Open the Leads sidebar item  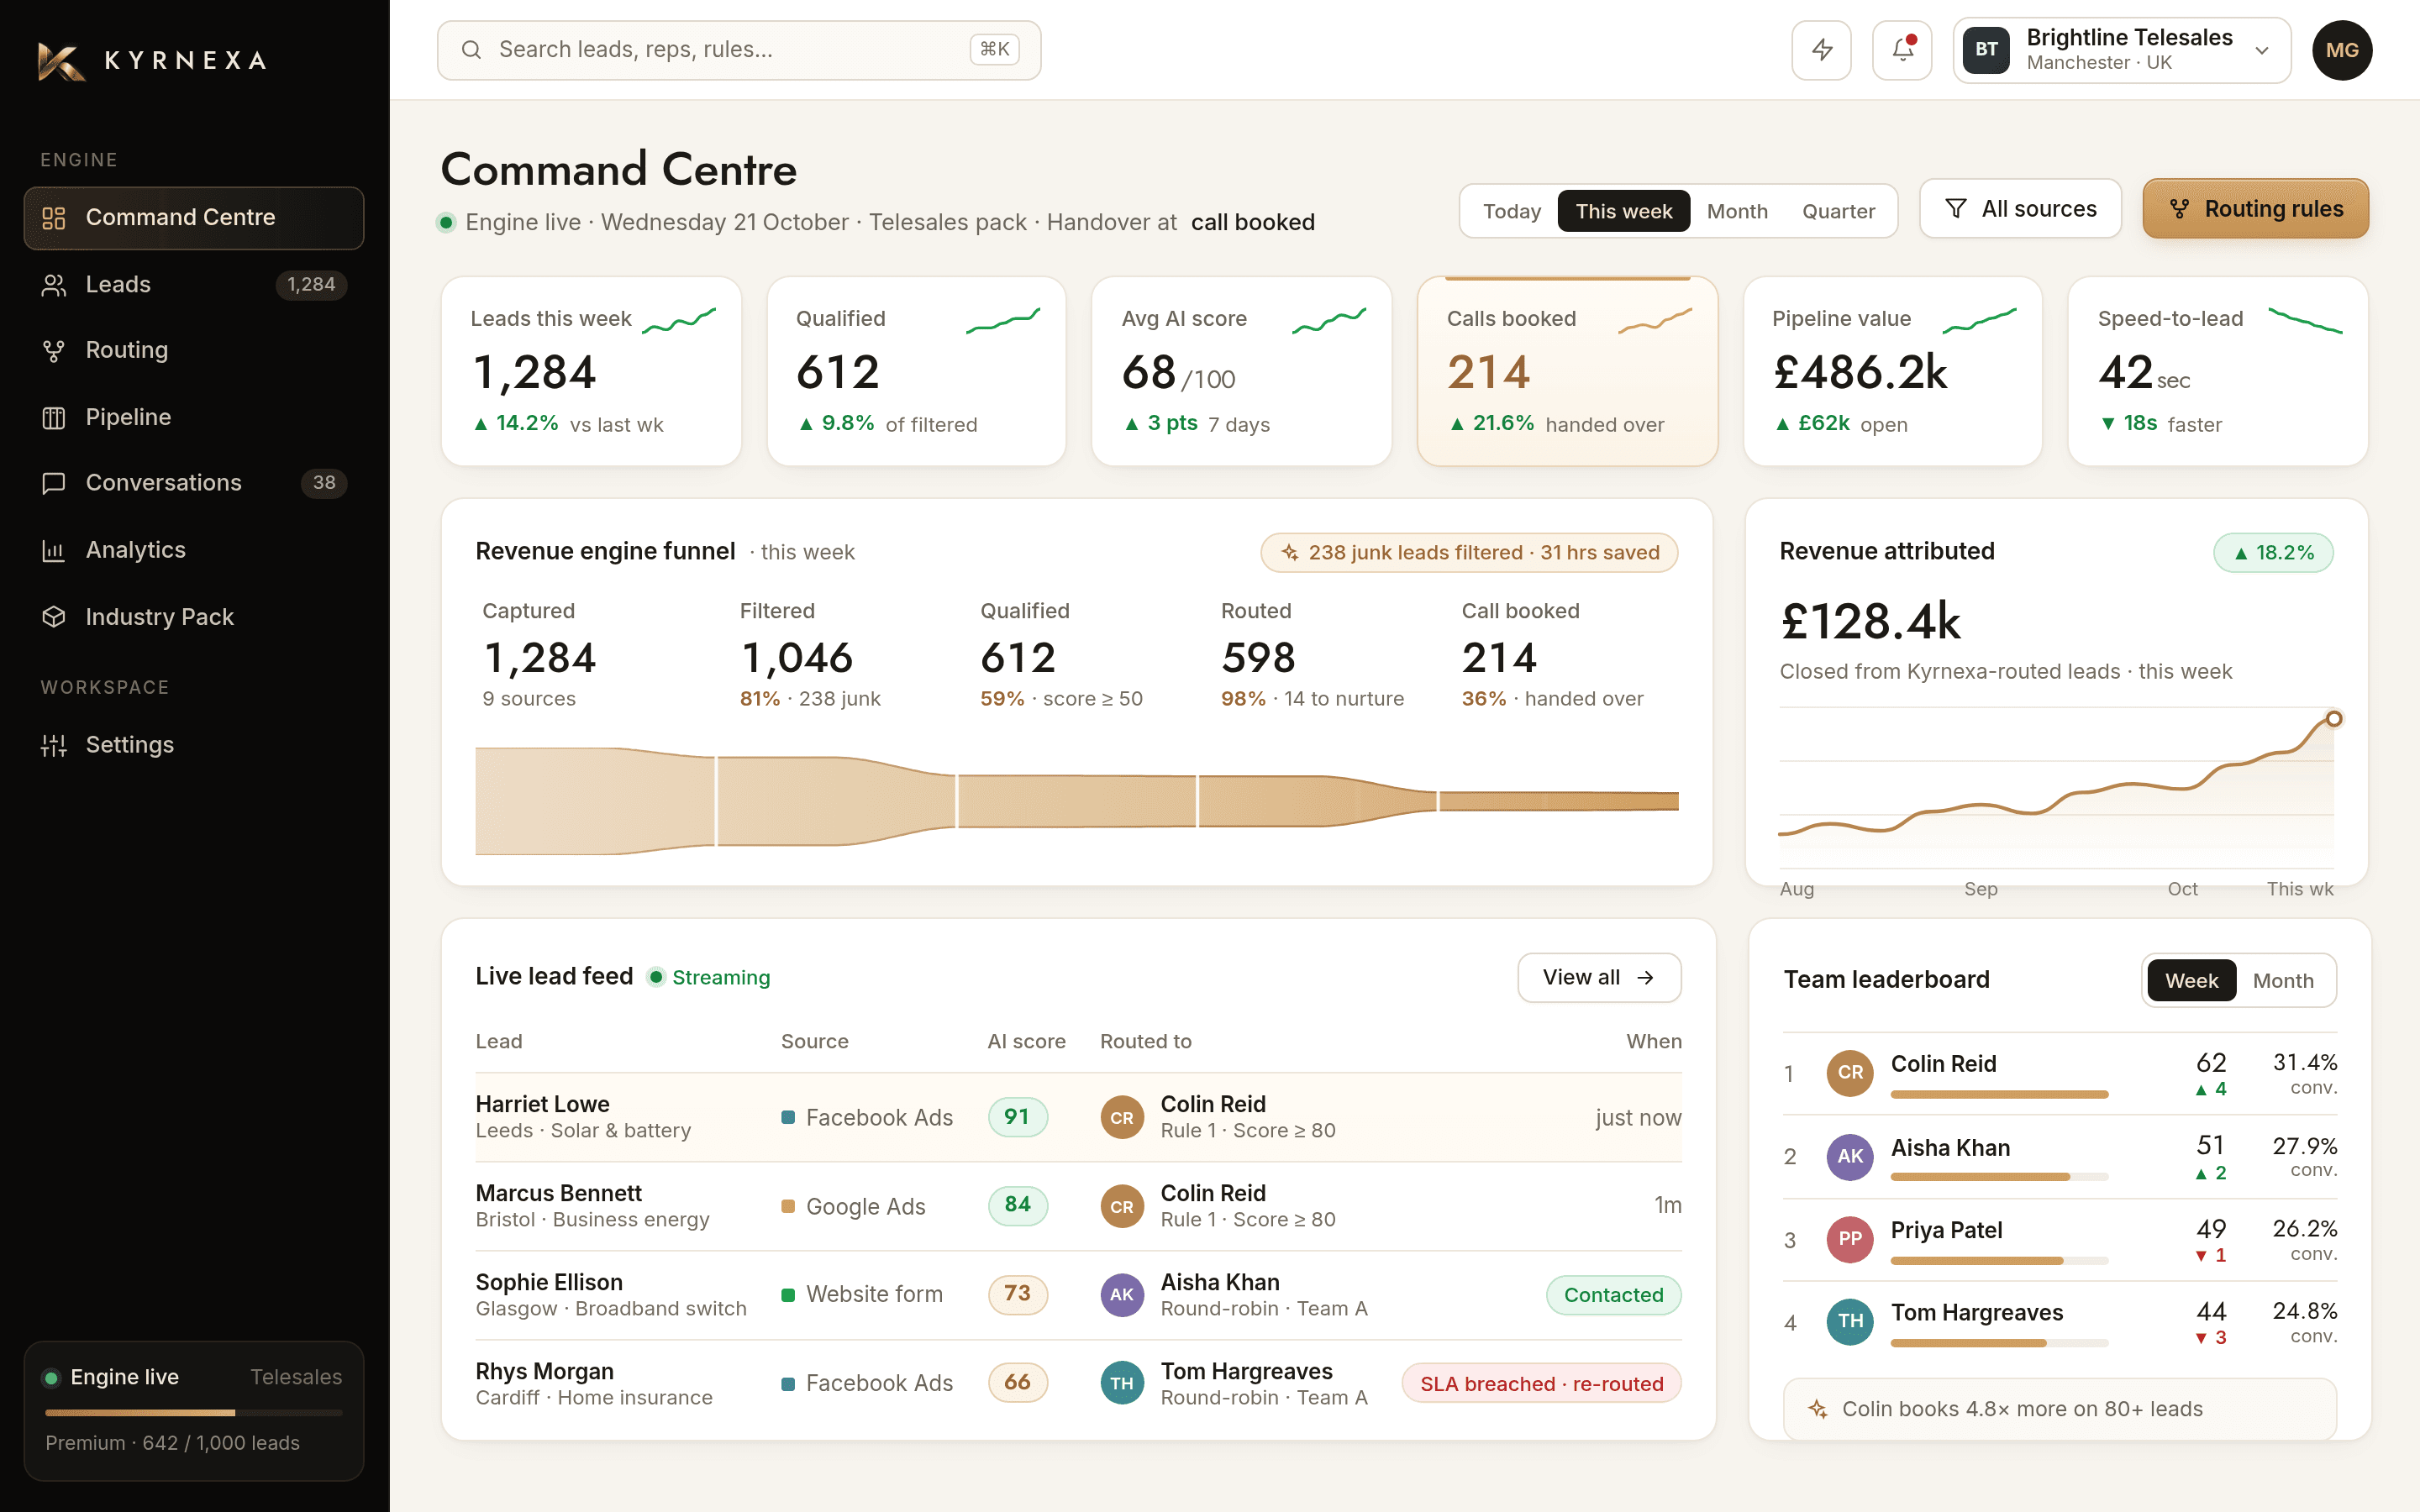194,285
